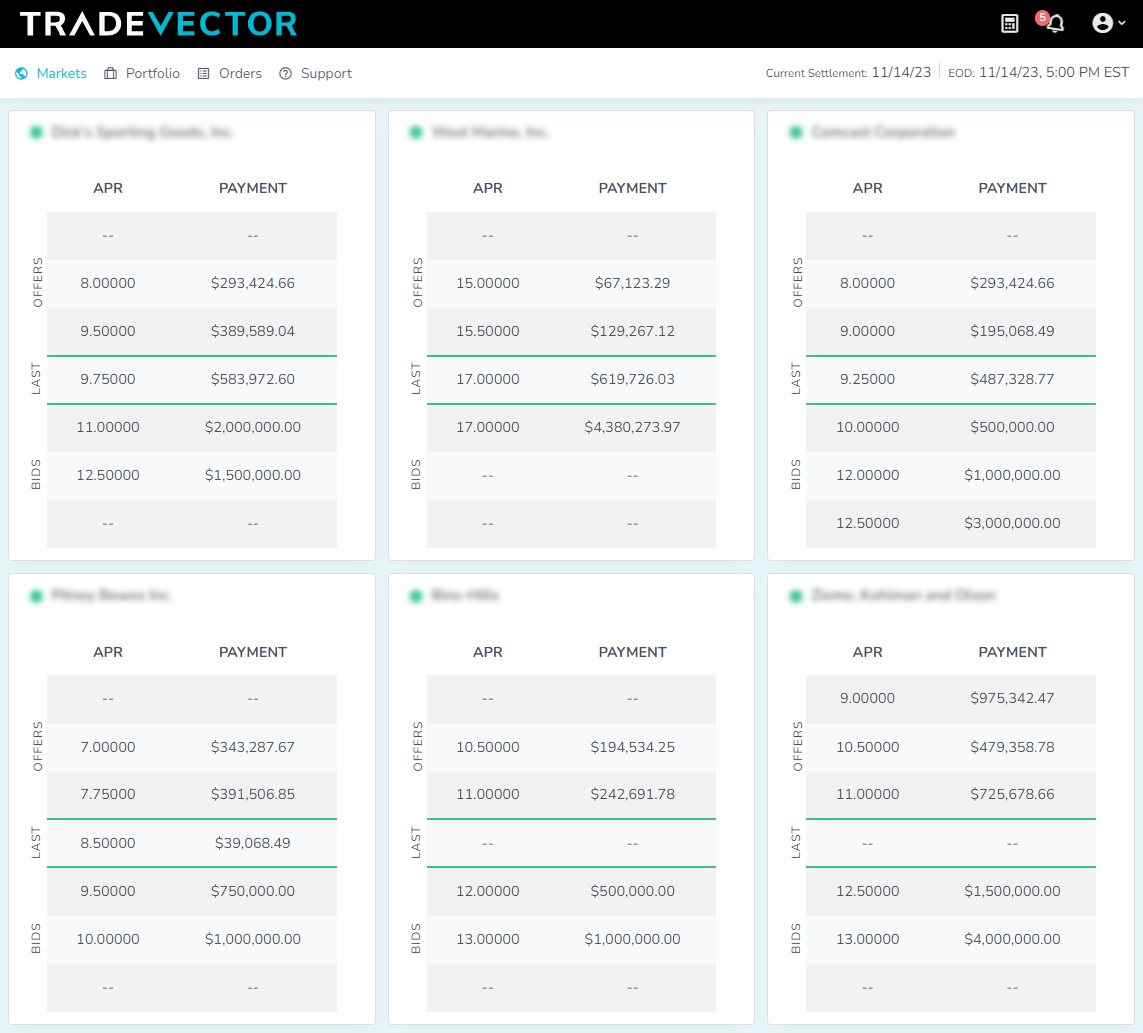
Task: Open the calculator icon in the header
Action: [x=1009, y=23]
